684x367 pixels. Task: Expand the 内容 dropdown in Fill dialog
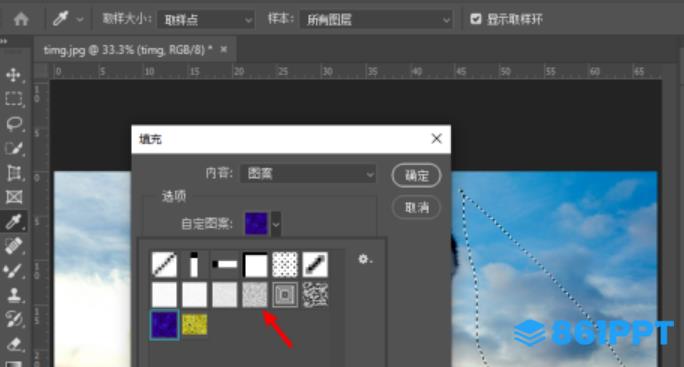coord(308,174)
